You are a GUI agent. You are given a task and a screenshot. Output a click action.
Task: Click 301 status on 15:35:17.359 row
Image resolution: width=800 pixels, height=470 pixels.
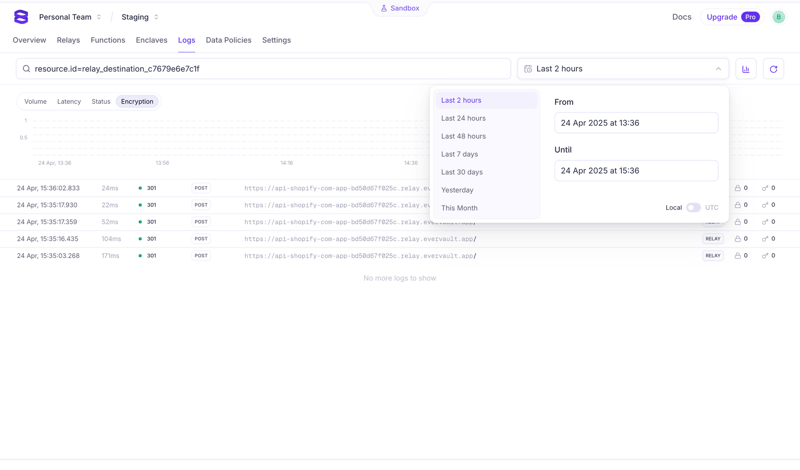coord(152,222)
